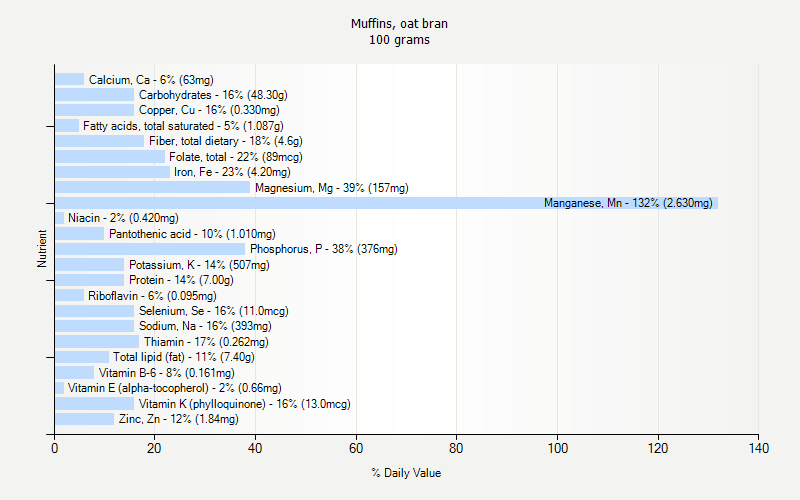The width and height of the screenshot is (800, 500).
Task: Click the Magnesium bar in the chart
Action: 153,187
